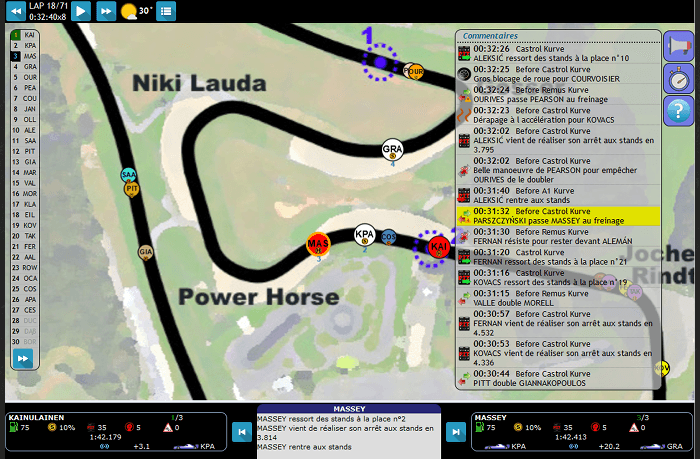This screenshot has width=700, height=459.
Task: Click commentary Gros blocage de roue COURVOISIER
Action: 558,74
